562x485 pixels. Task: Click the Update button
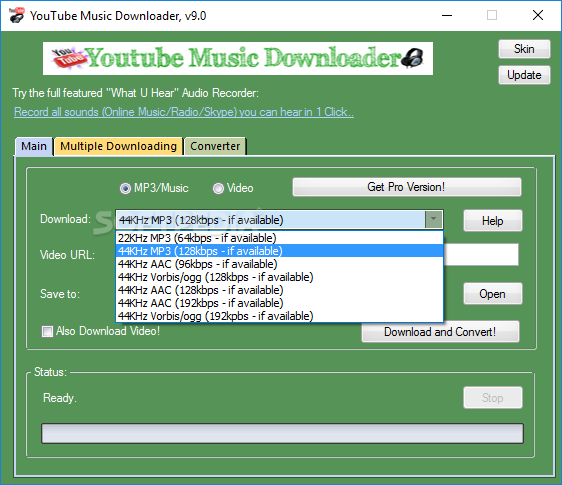pyautogui.click(x=524, y=75)
